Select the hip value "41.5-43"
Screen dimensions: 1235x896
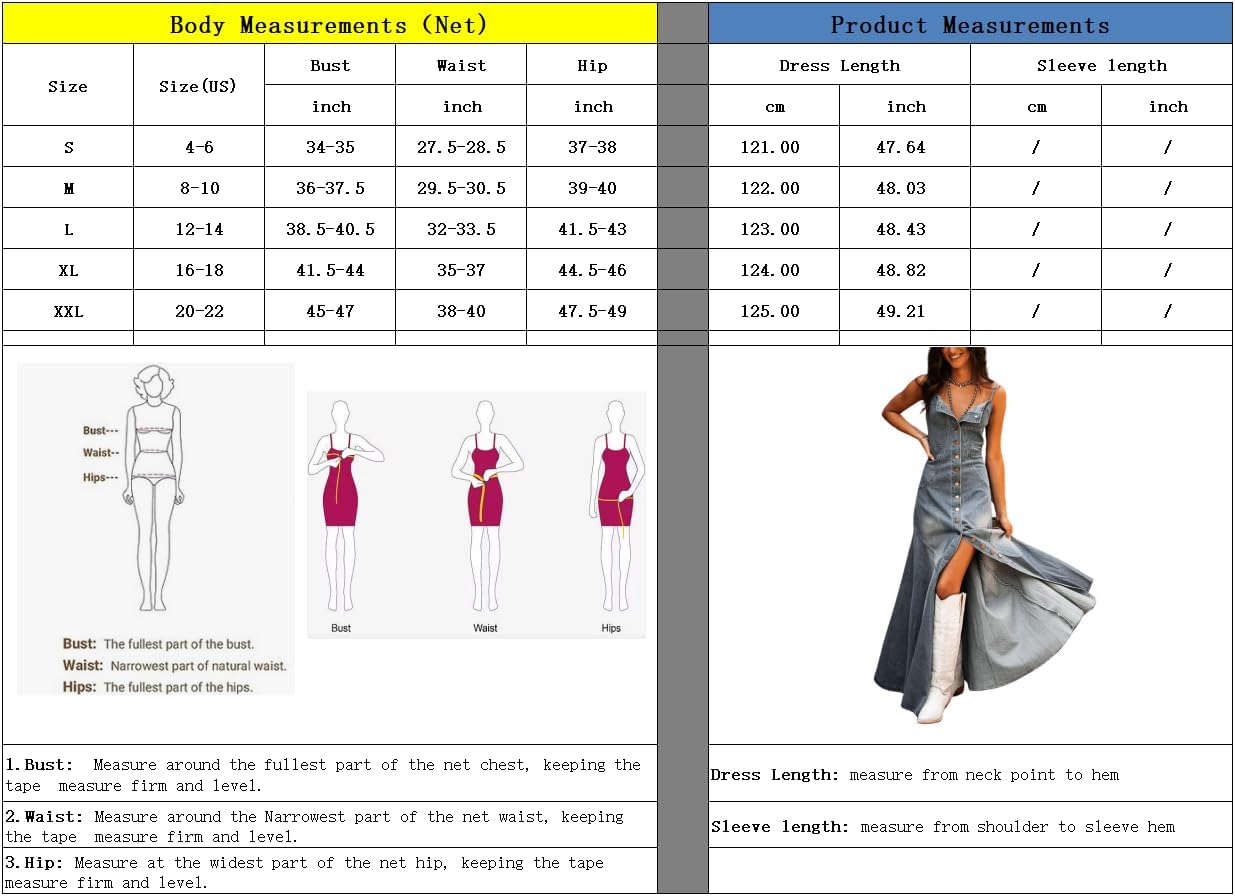(592, 229)
